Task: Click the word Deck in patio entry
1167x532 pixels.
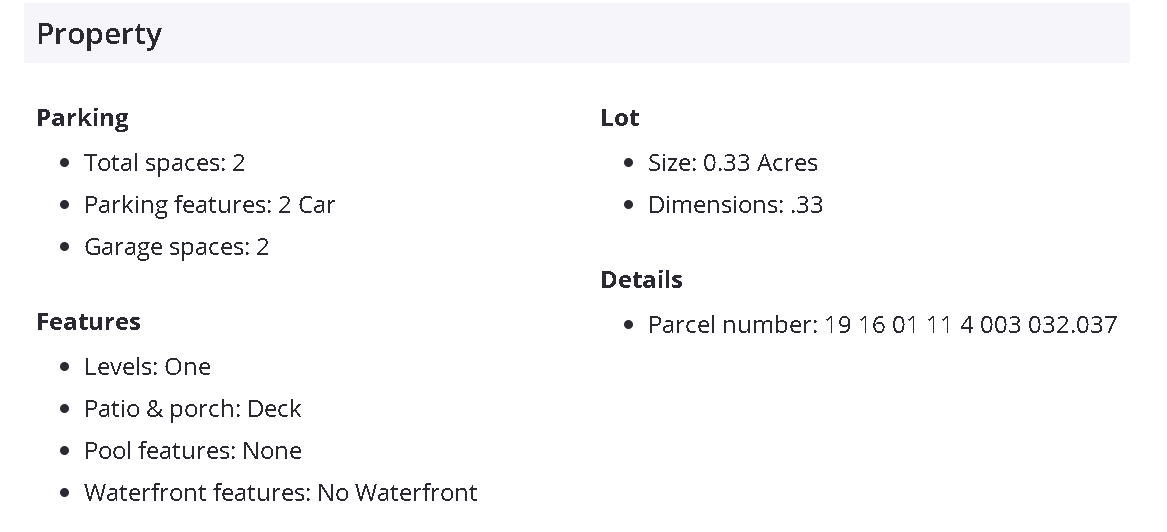Action: [x=274, y=409]
